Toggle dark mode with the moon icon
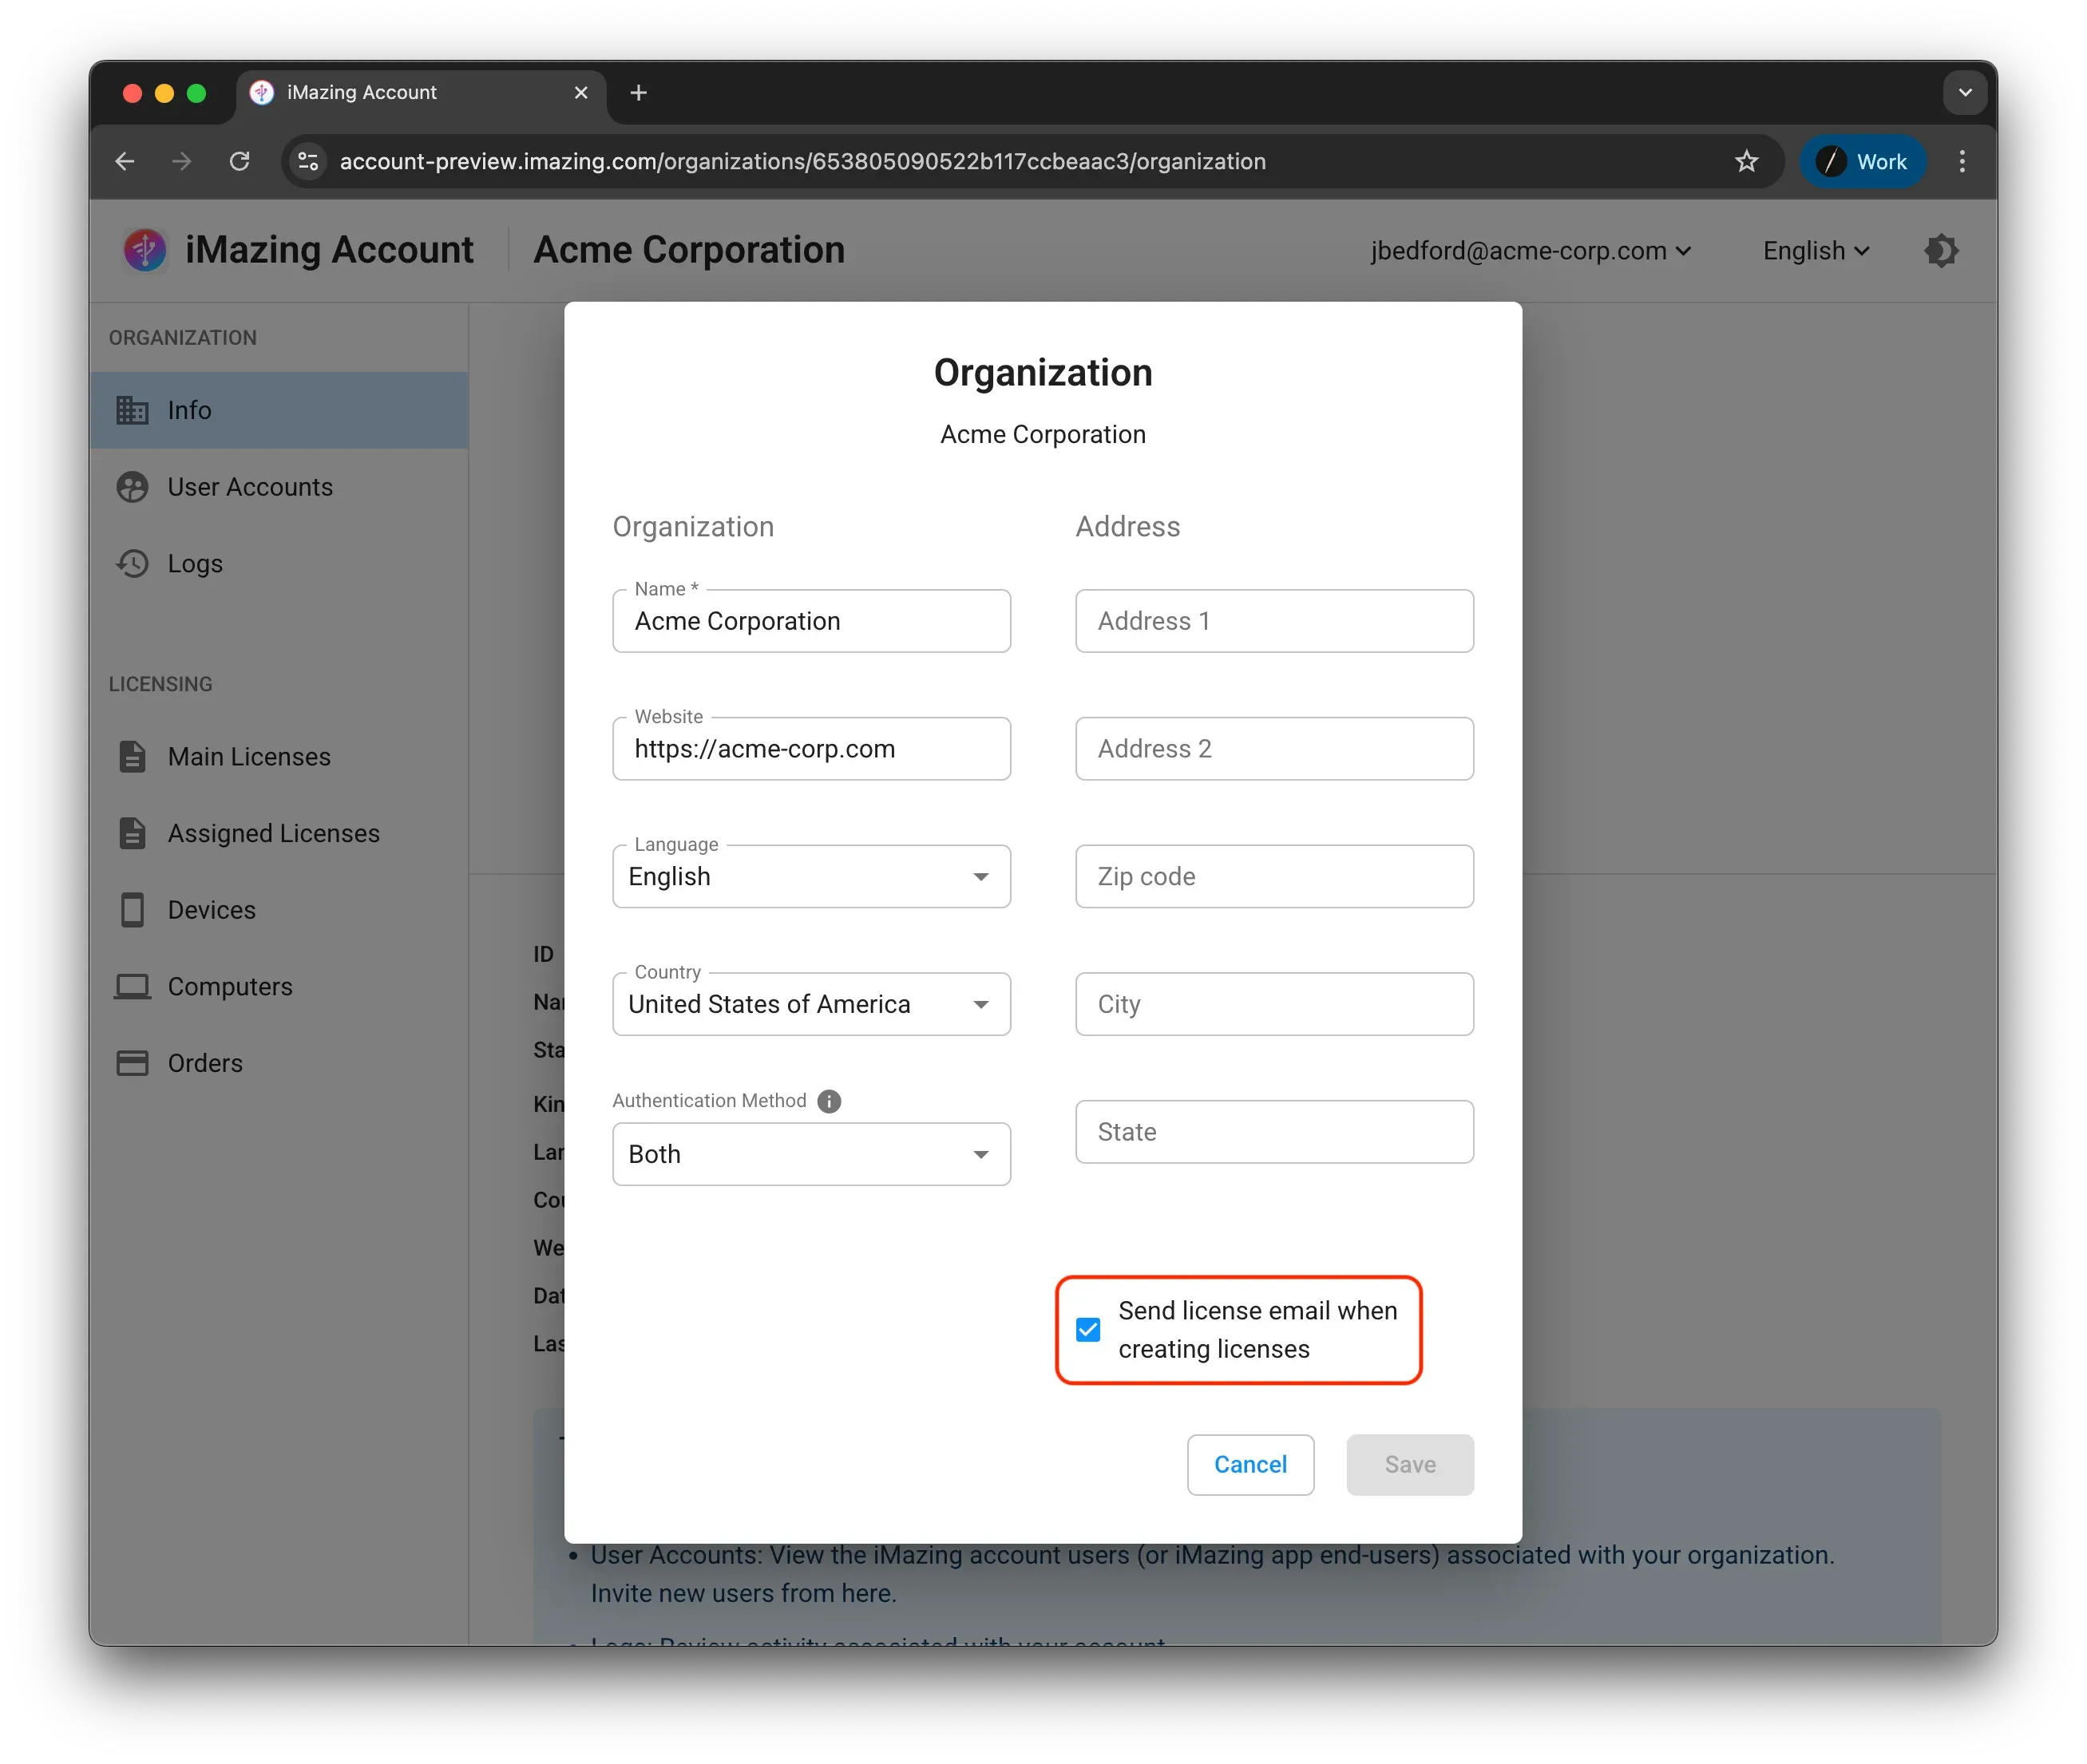The image size is (2087, 1764). coord(1940,250)
